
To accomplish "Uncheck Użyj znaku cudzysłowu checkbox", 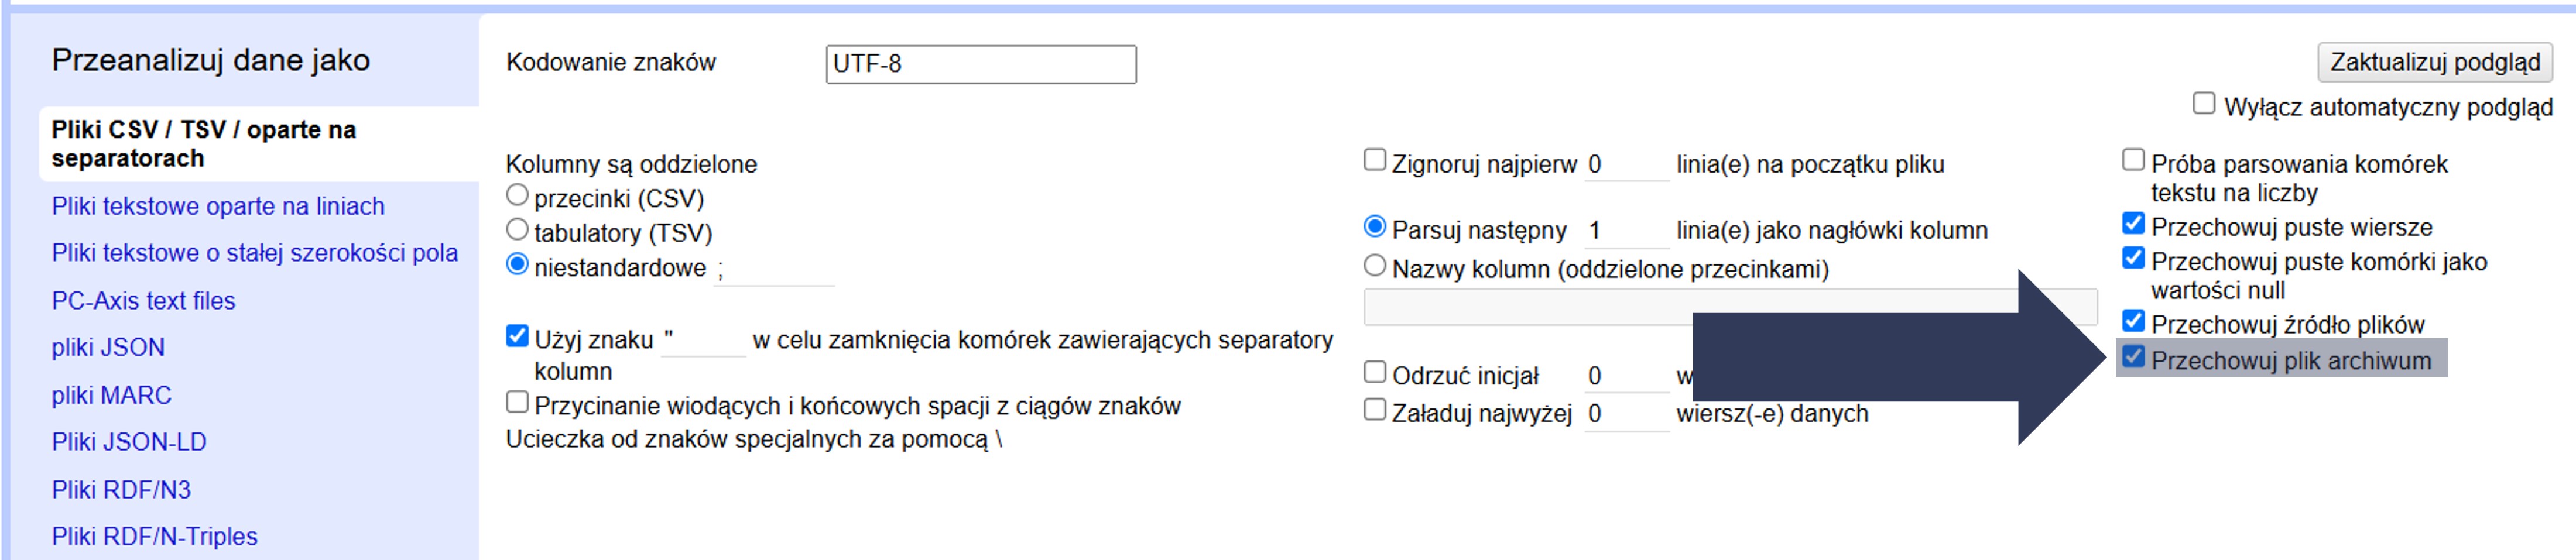I will [x=517, y=337].
